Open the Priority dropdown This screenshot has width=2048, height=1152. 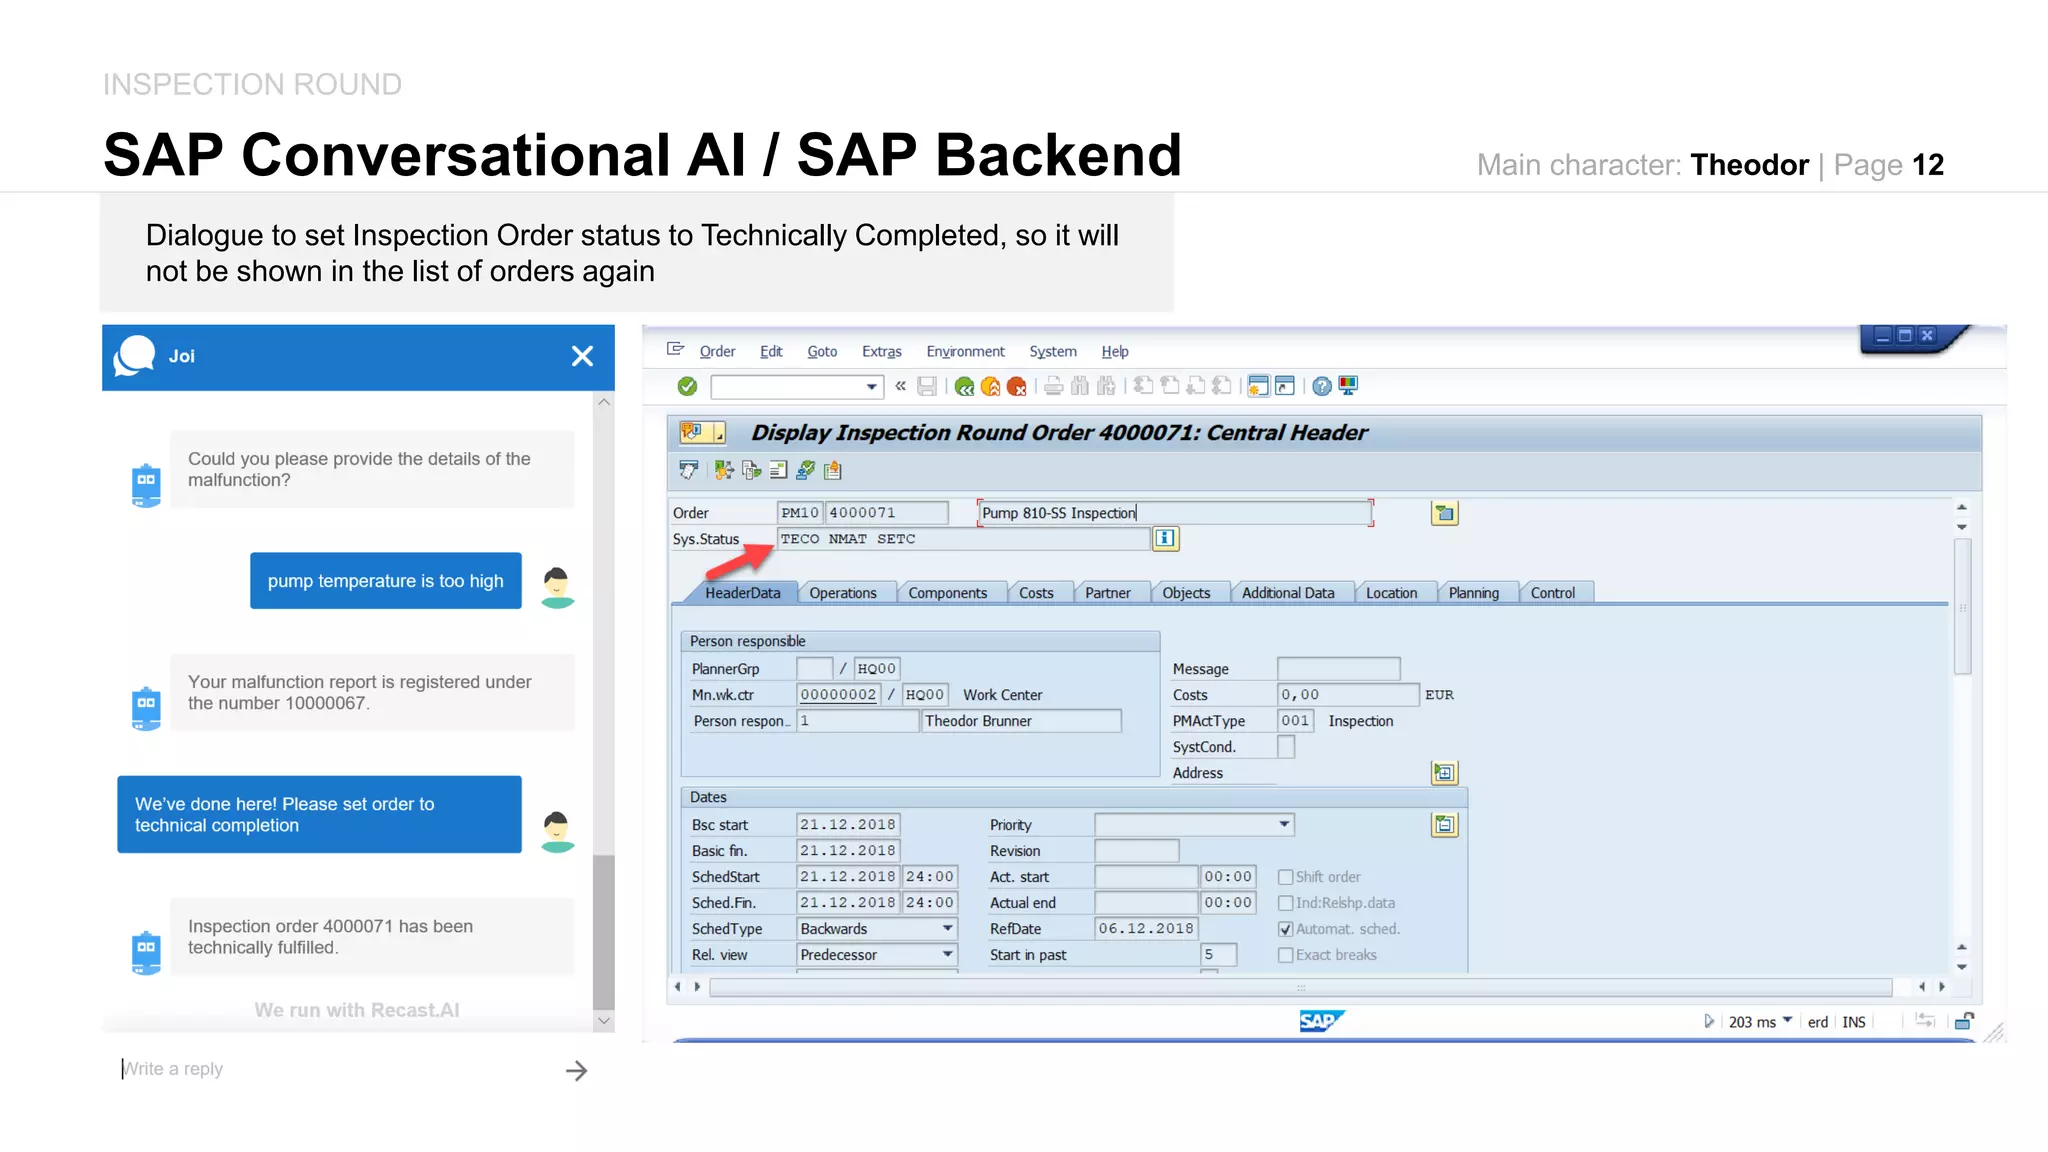(1284, 824)
